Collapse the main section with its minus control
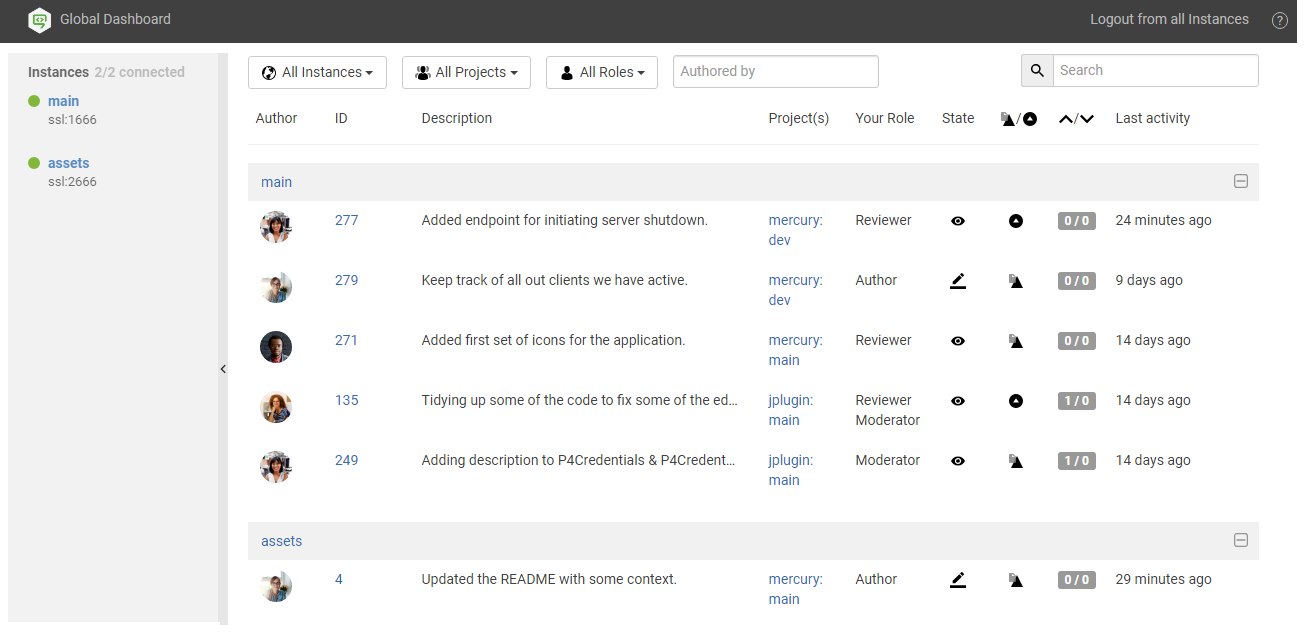Viewport: 1309px width, 635px height. 1241,182
